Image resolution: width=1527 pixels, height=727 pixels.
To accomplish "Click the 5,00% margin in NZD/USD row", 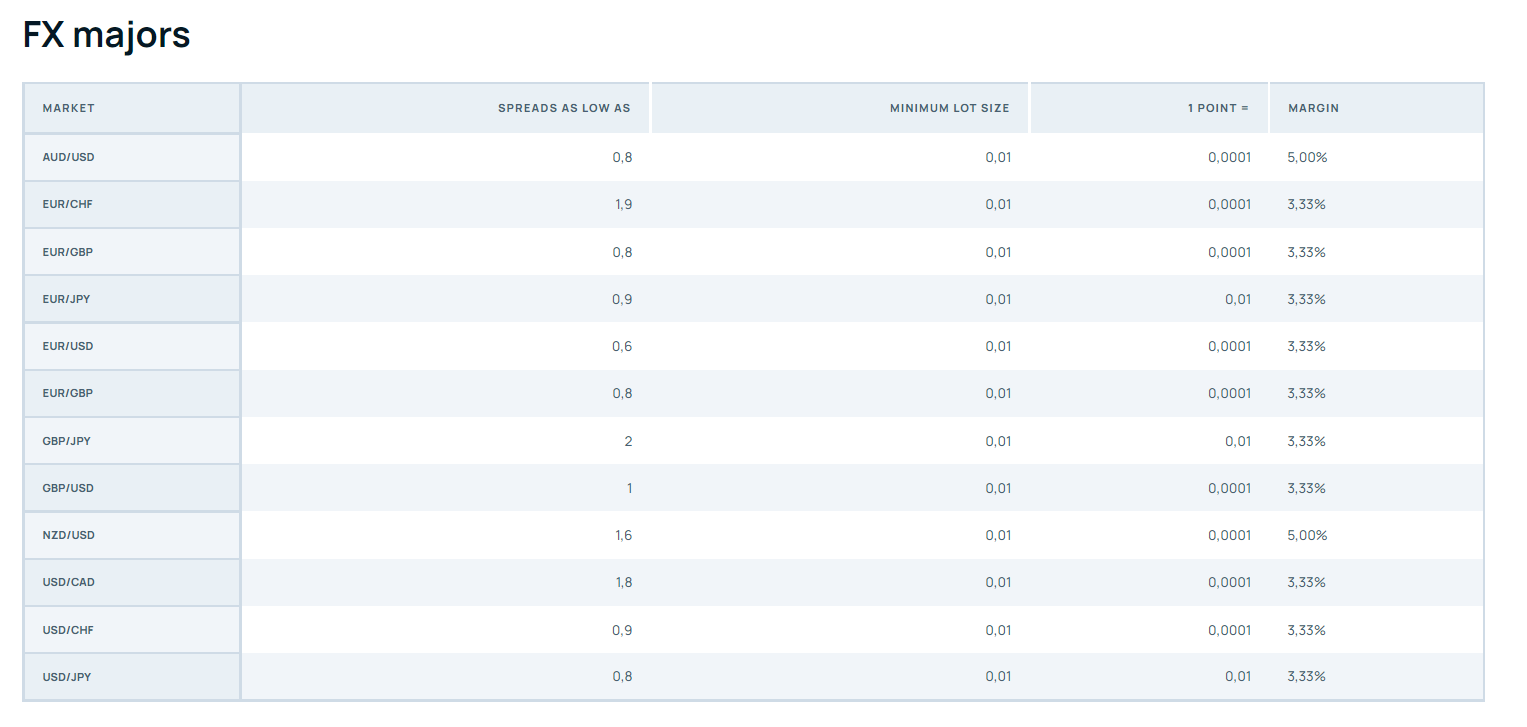I will pyautogui.click(x=1307, y=535).
